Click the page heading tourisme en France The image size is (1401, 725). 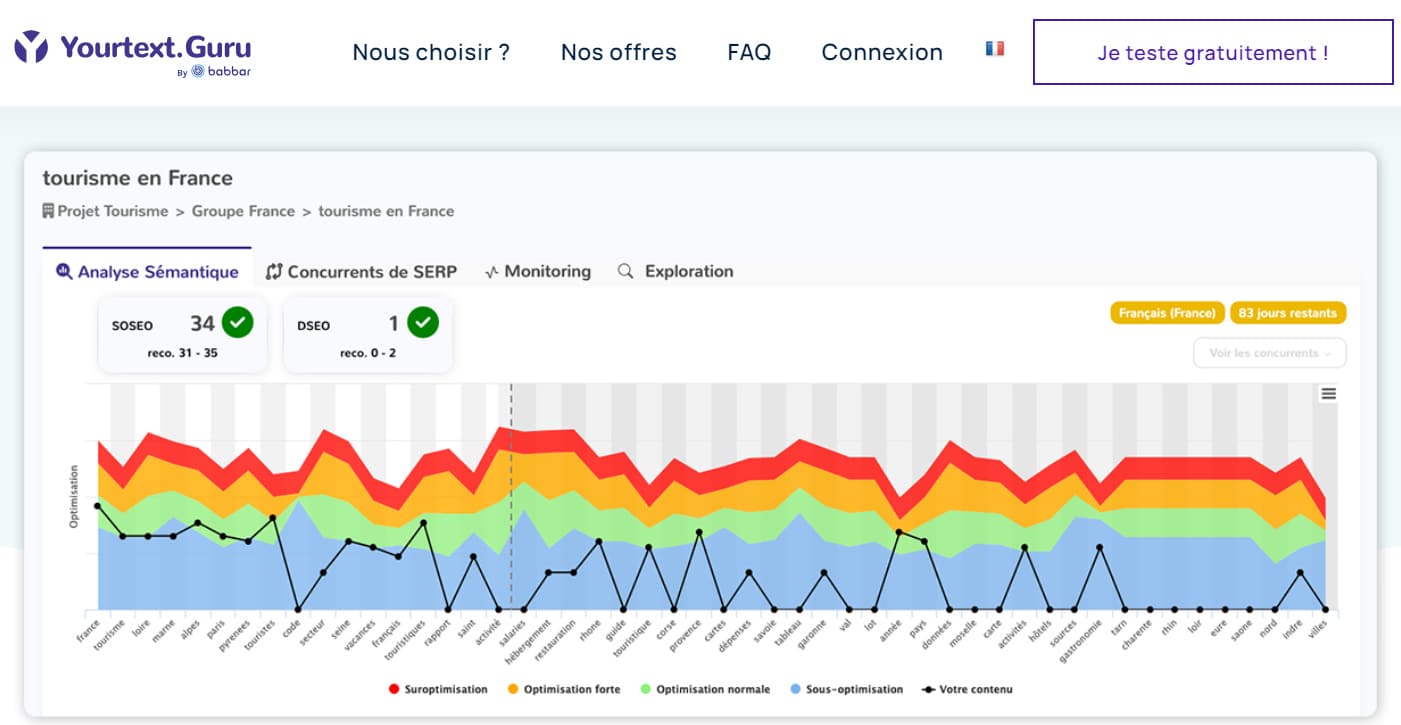[138, 178]
